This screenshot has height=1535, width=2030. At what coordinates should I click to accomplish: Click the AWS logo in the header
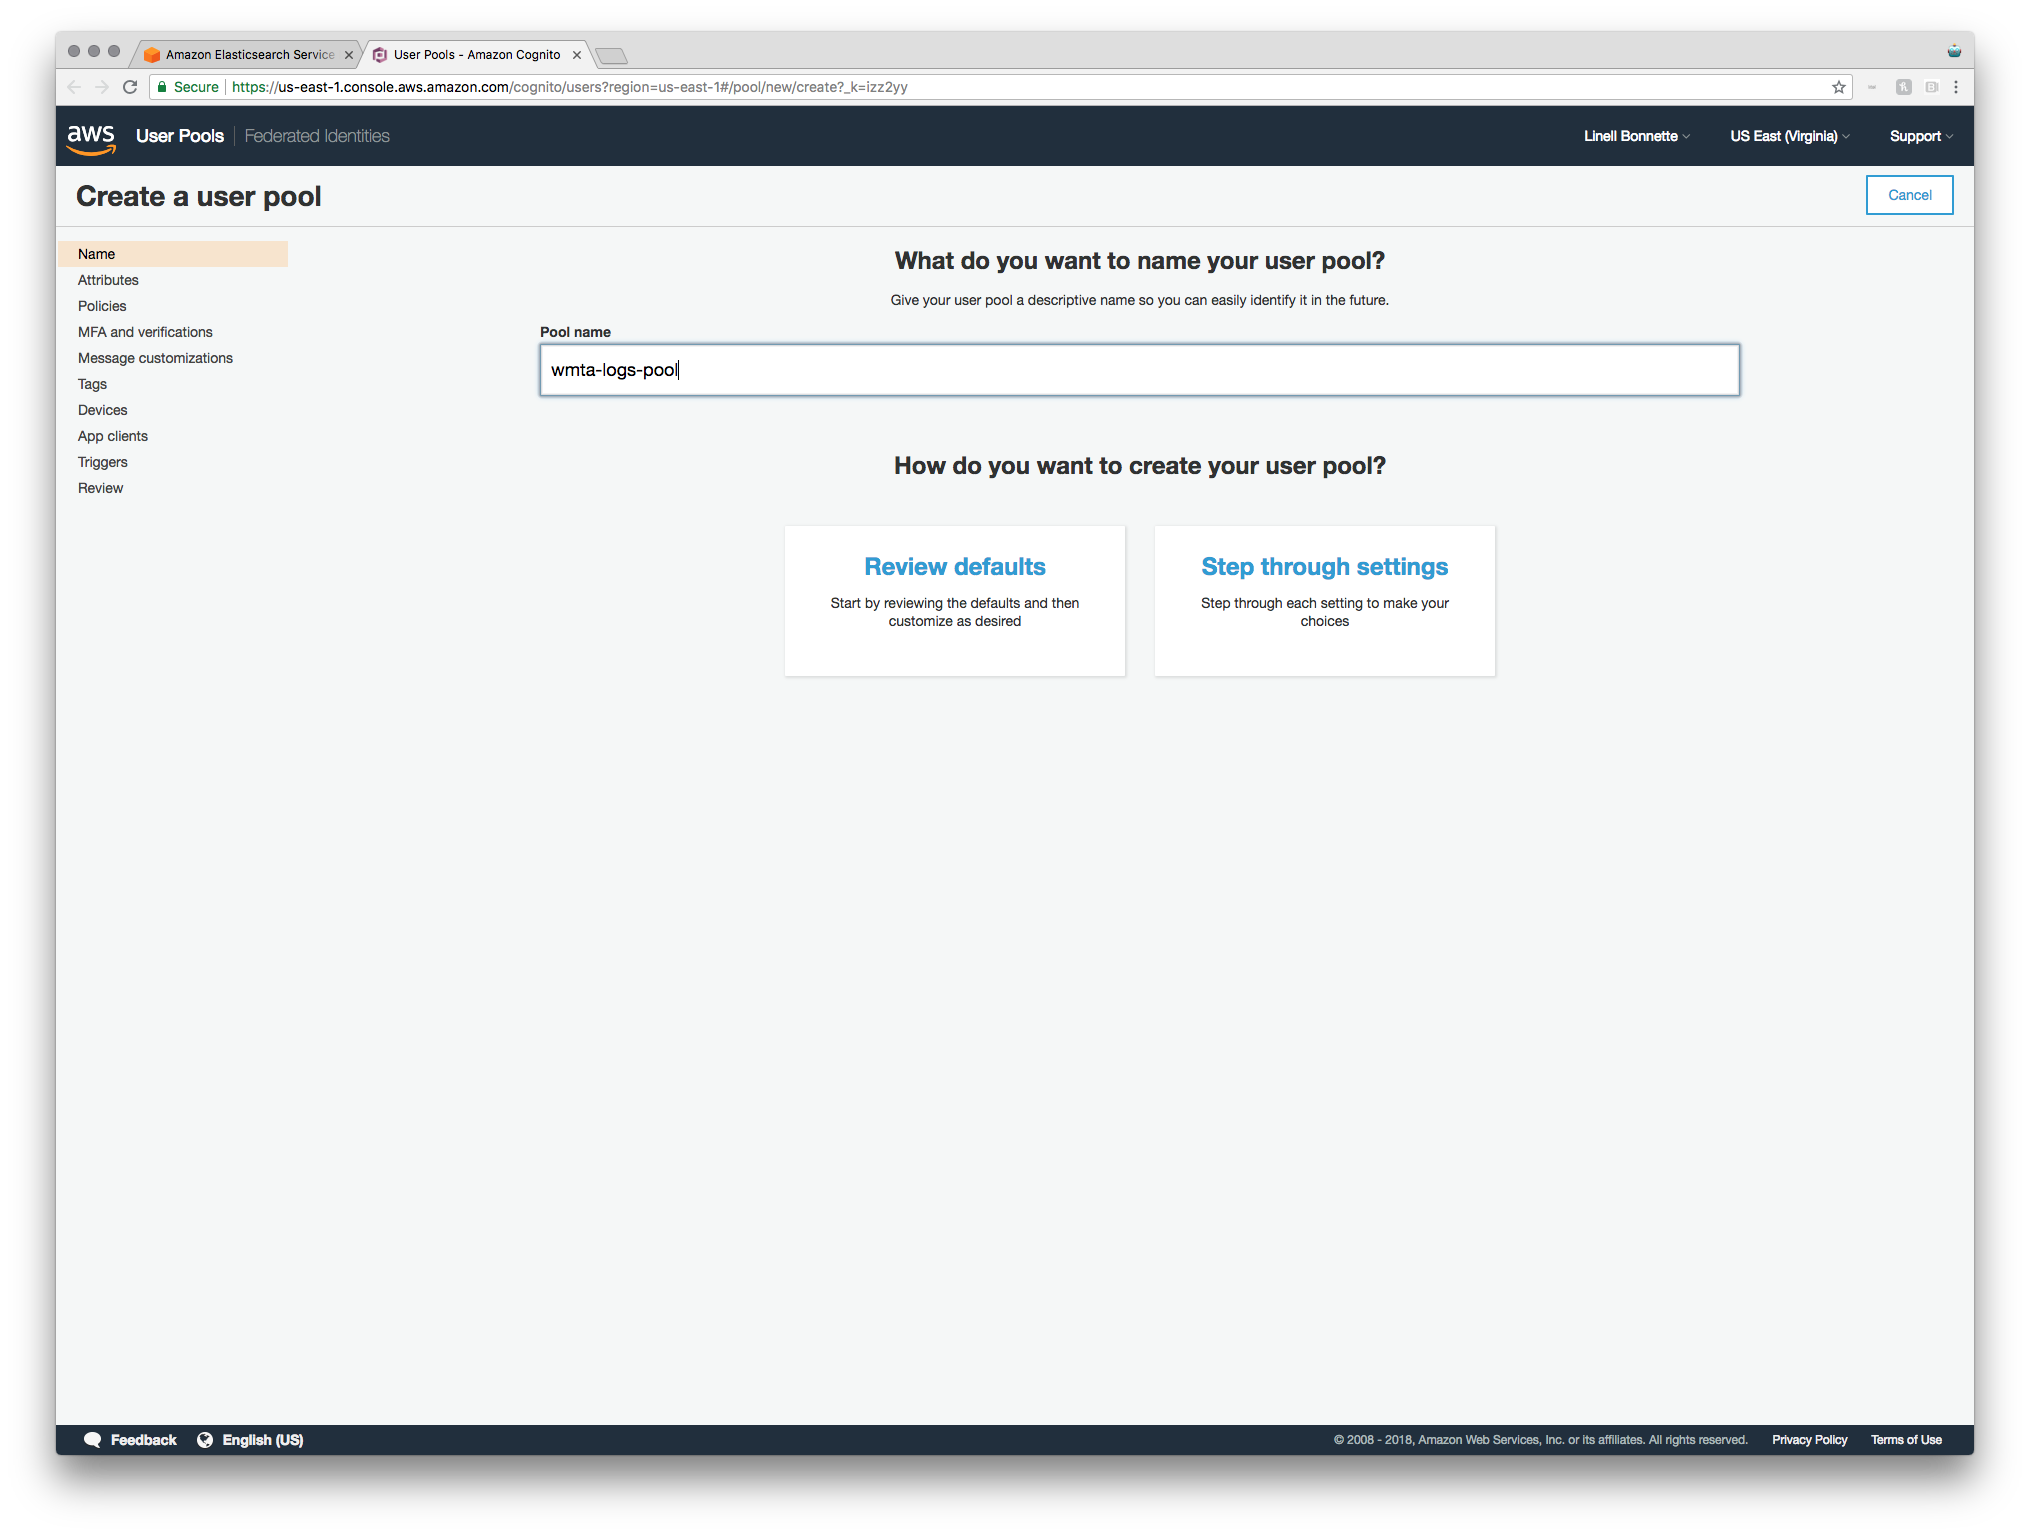click(91, 138)
